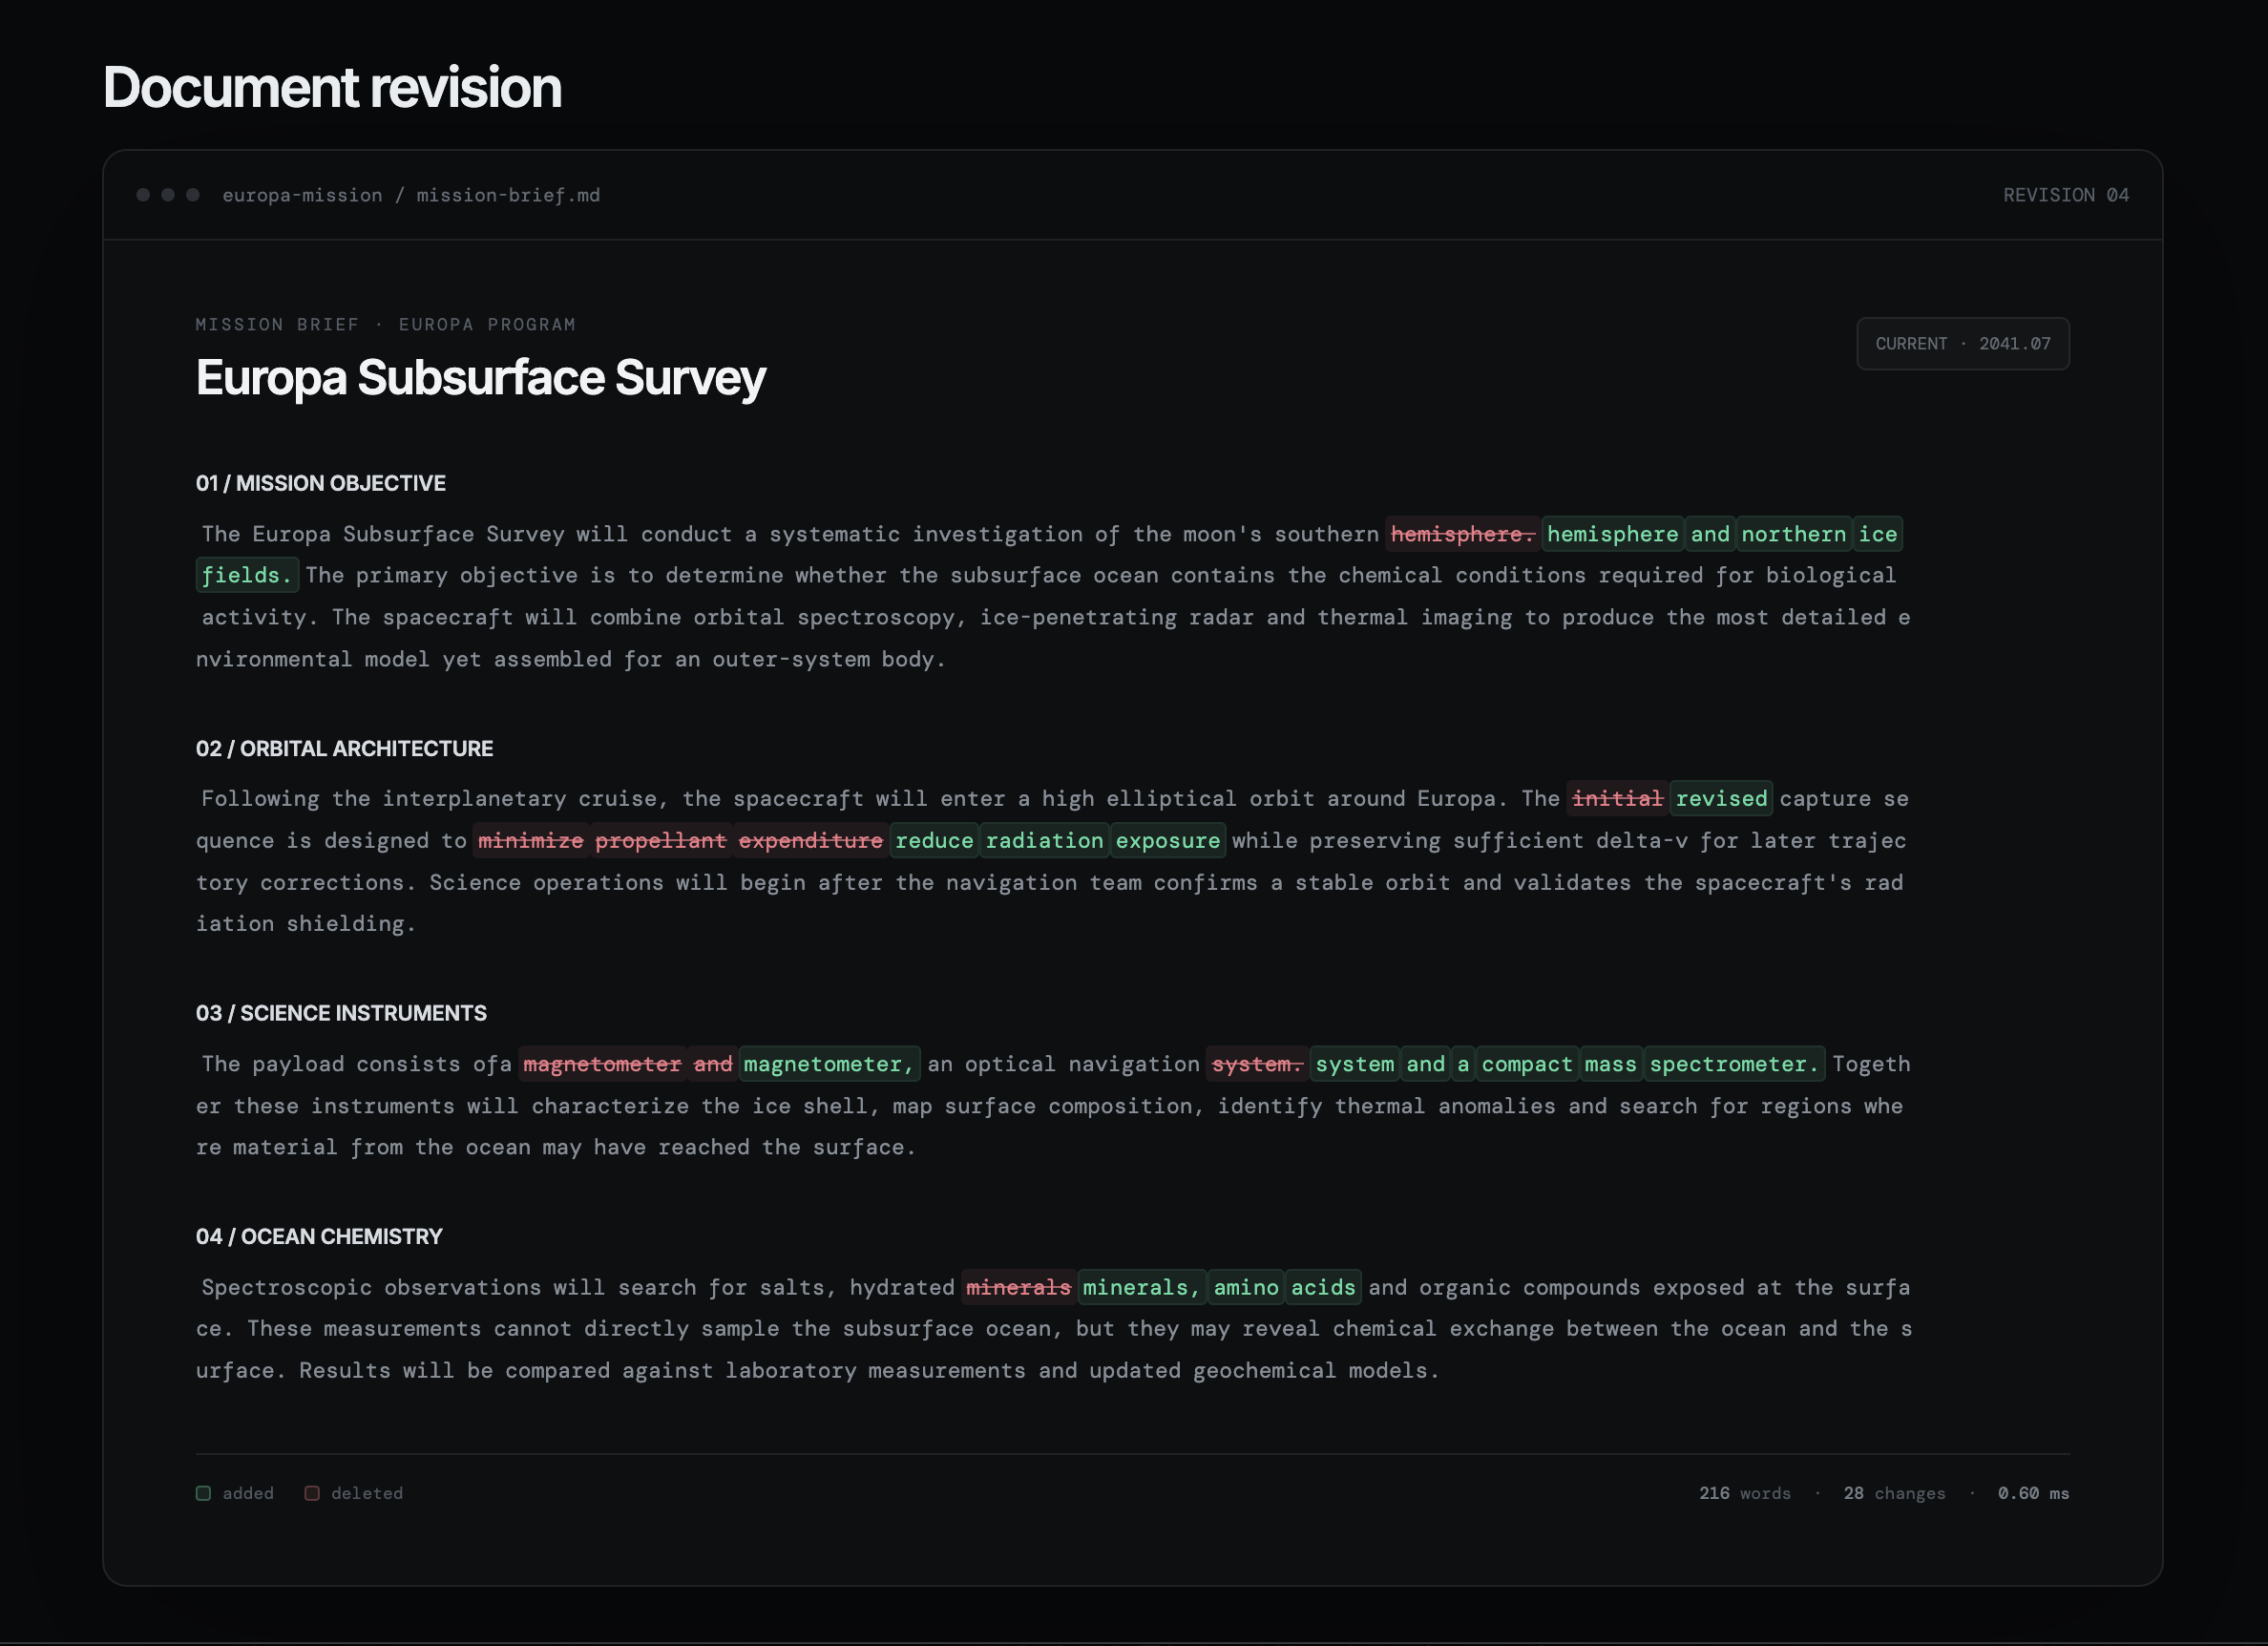Click the Europa Subsurface Survey title
The image size is (2268, 1646).
(480, 378)
